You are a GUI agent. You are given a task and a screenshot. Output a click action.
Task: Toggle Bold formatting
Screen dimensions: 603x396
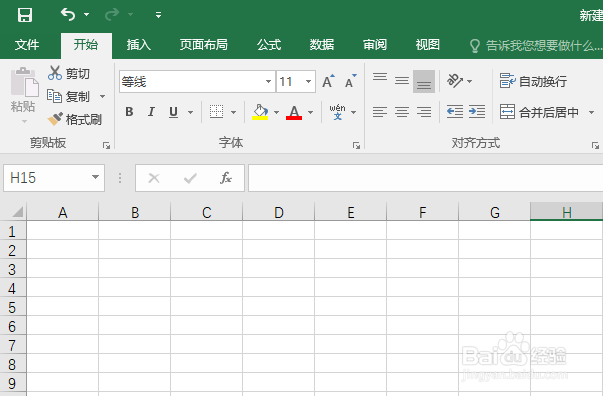(x=129, y=112)
